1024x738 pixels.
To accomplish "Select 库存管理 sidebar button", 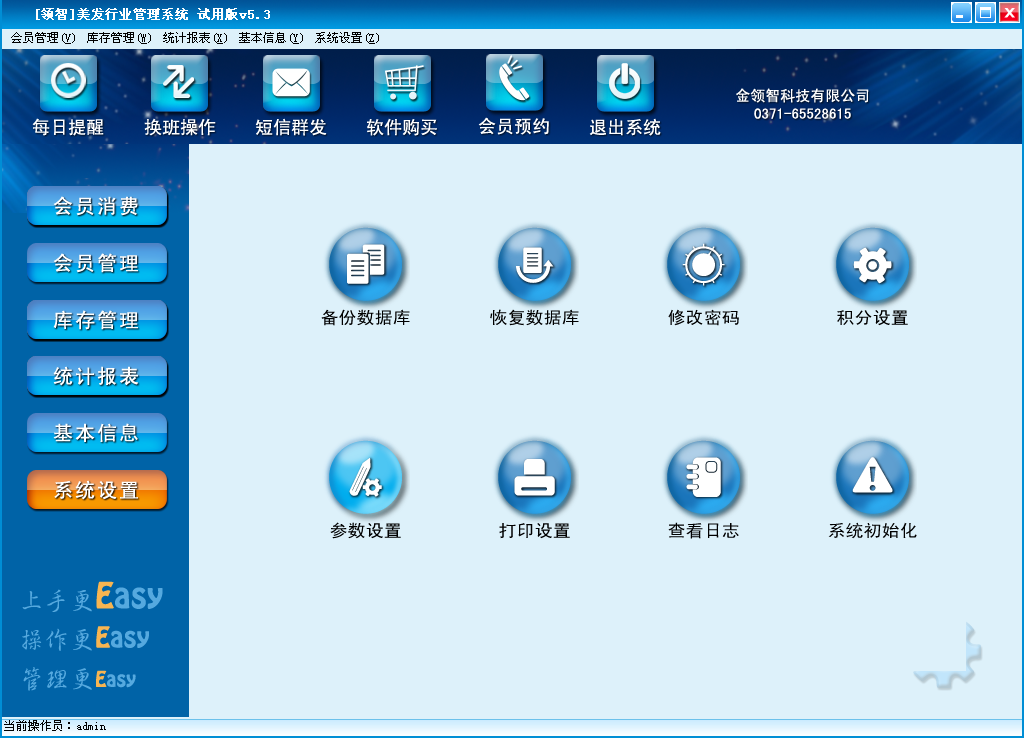I will tap(97, 321).
